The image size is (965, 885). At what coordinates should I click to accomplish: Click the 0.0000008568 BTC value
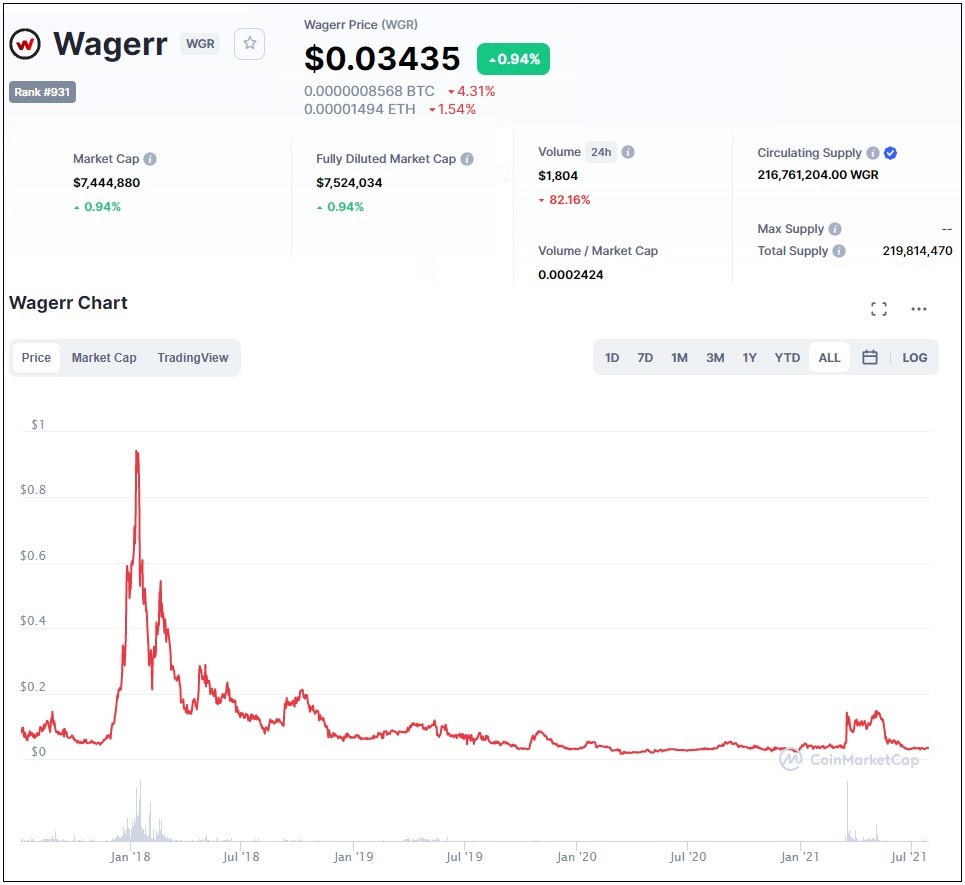(x=369, y=92)
